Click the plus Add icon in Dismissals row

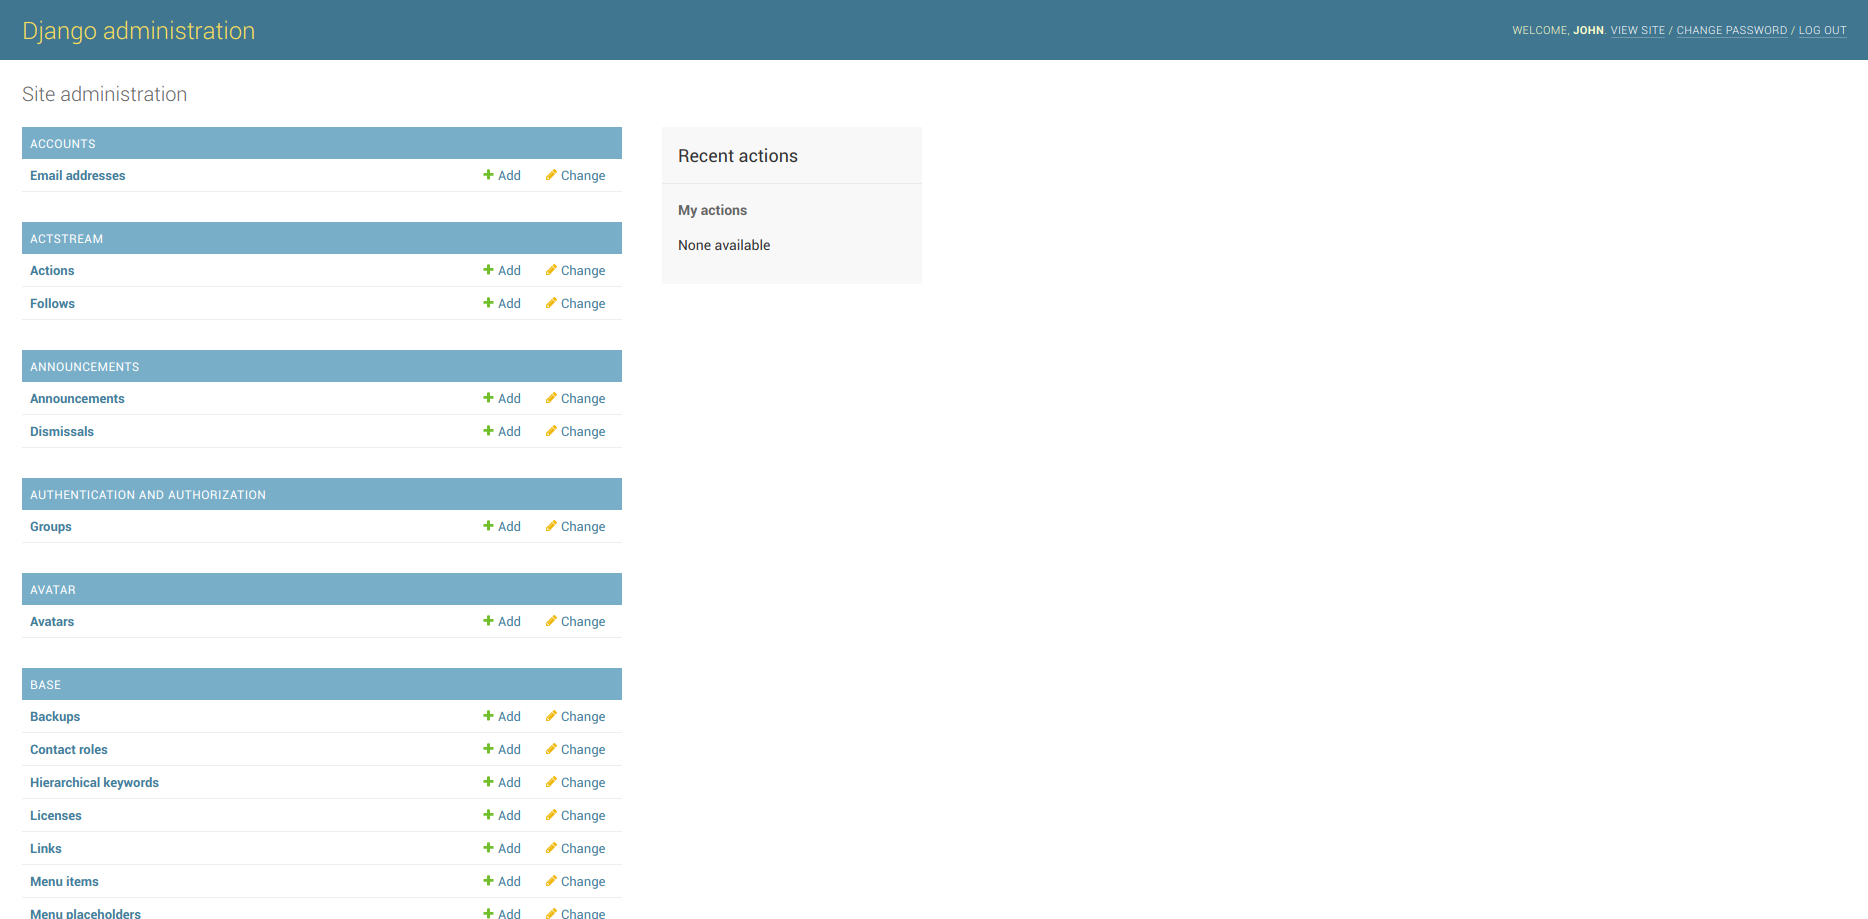click(x=488, y=431)
